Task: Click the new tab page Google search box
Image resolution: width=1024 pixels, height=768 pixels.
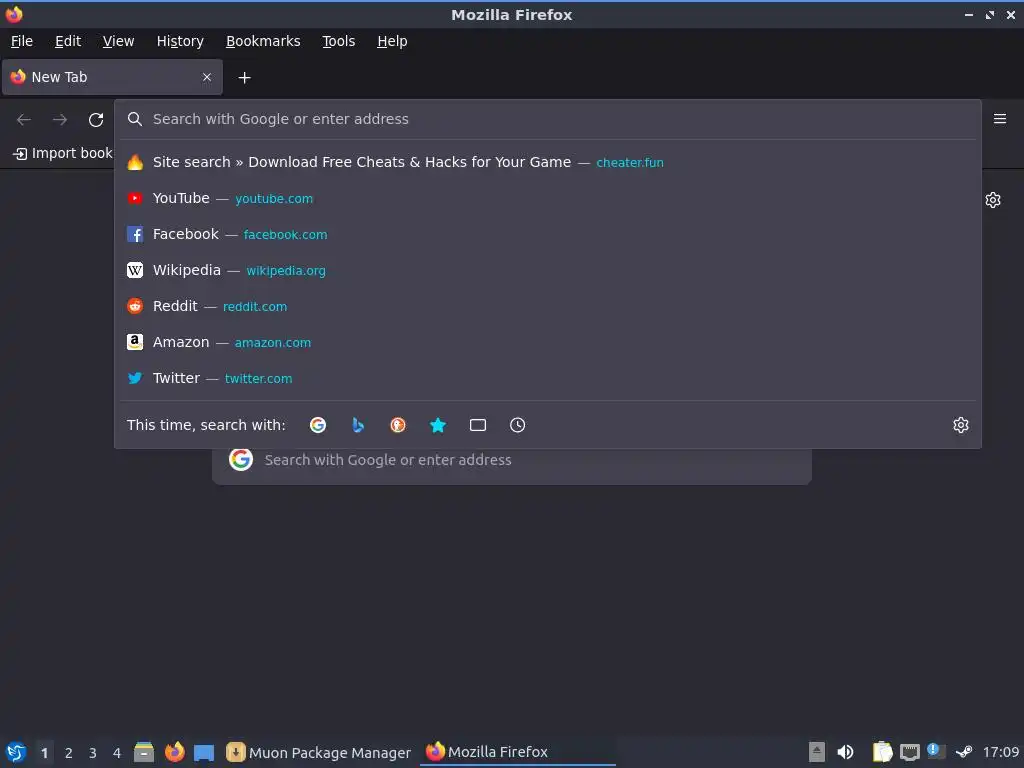Action: pos(512,466)
